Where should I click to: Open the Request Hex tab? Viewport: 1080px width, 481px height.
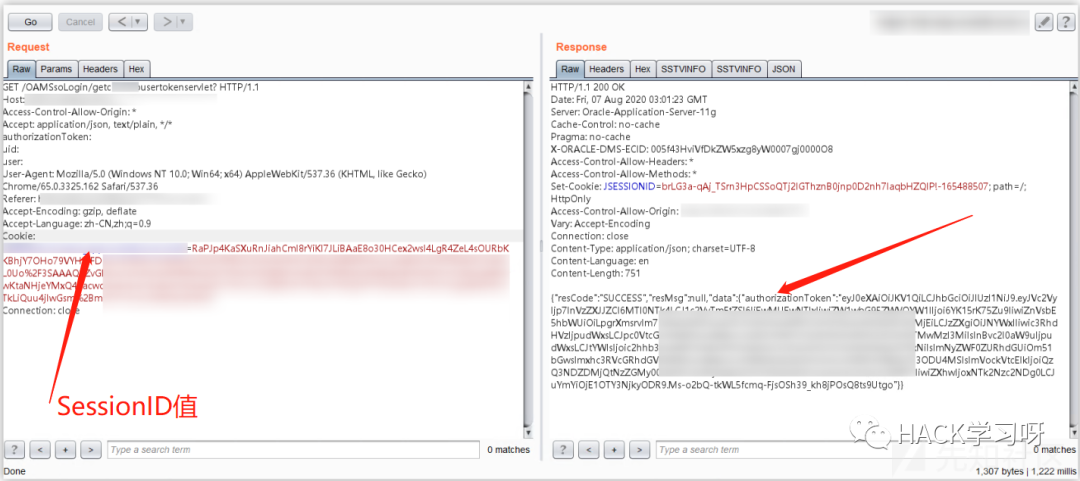point(136,69)
